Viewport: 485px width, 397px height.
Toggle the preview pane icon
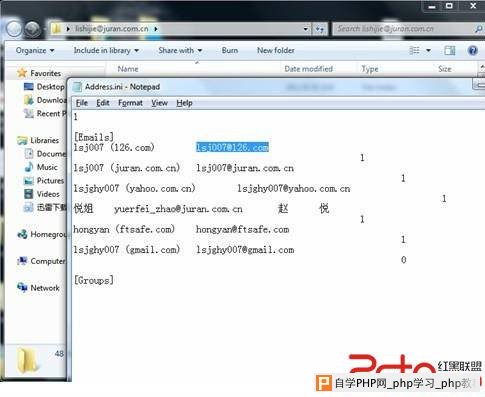pyautogui.click(x=450, y=51)
